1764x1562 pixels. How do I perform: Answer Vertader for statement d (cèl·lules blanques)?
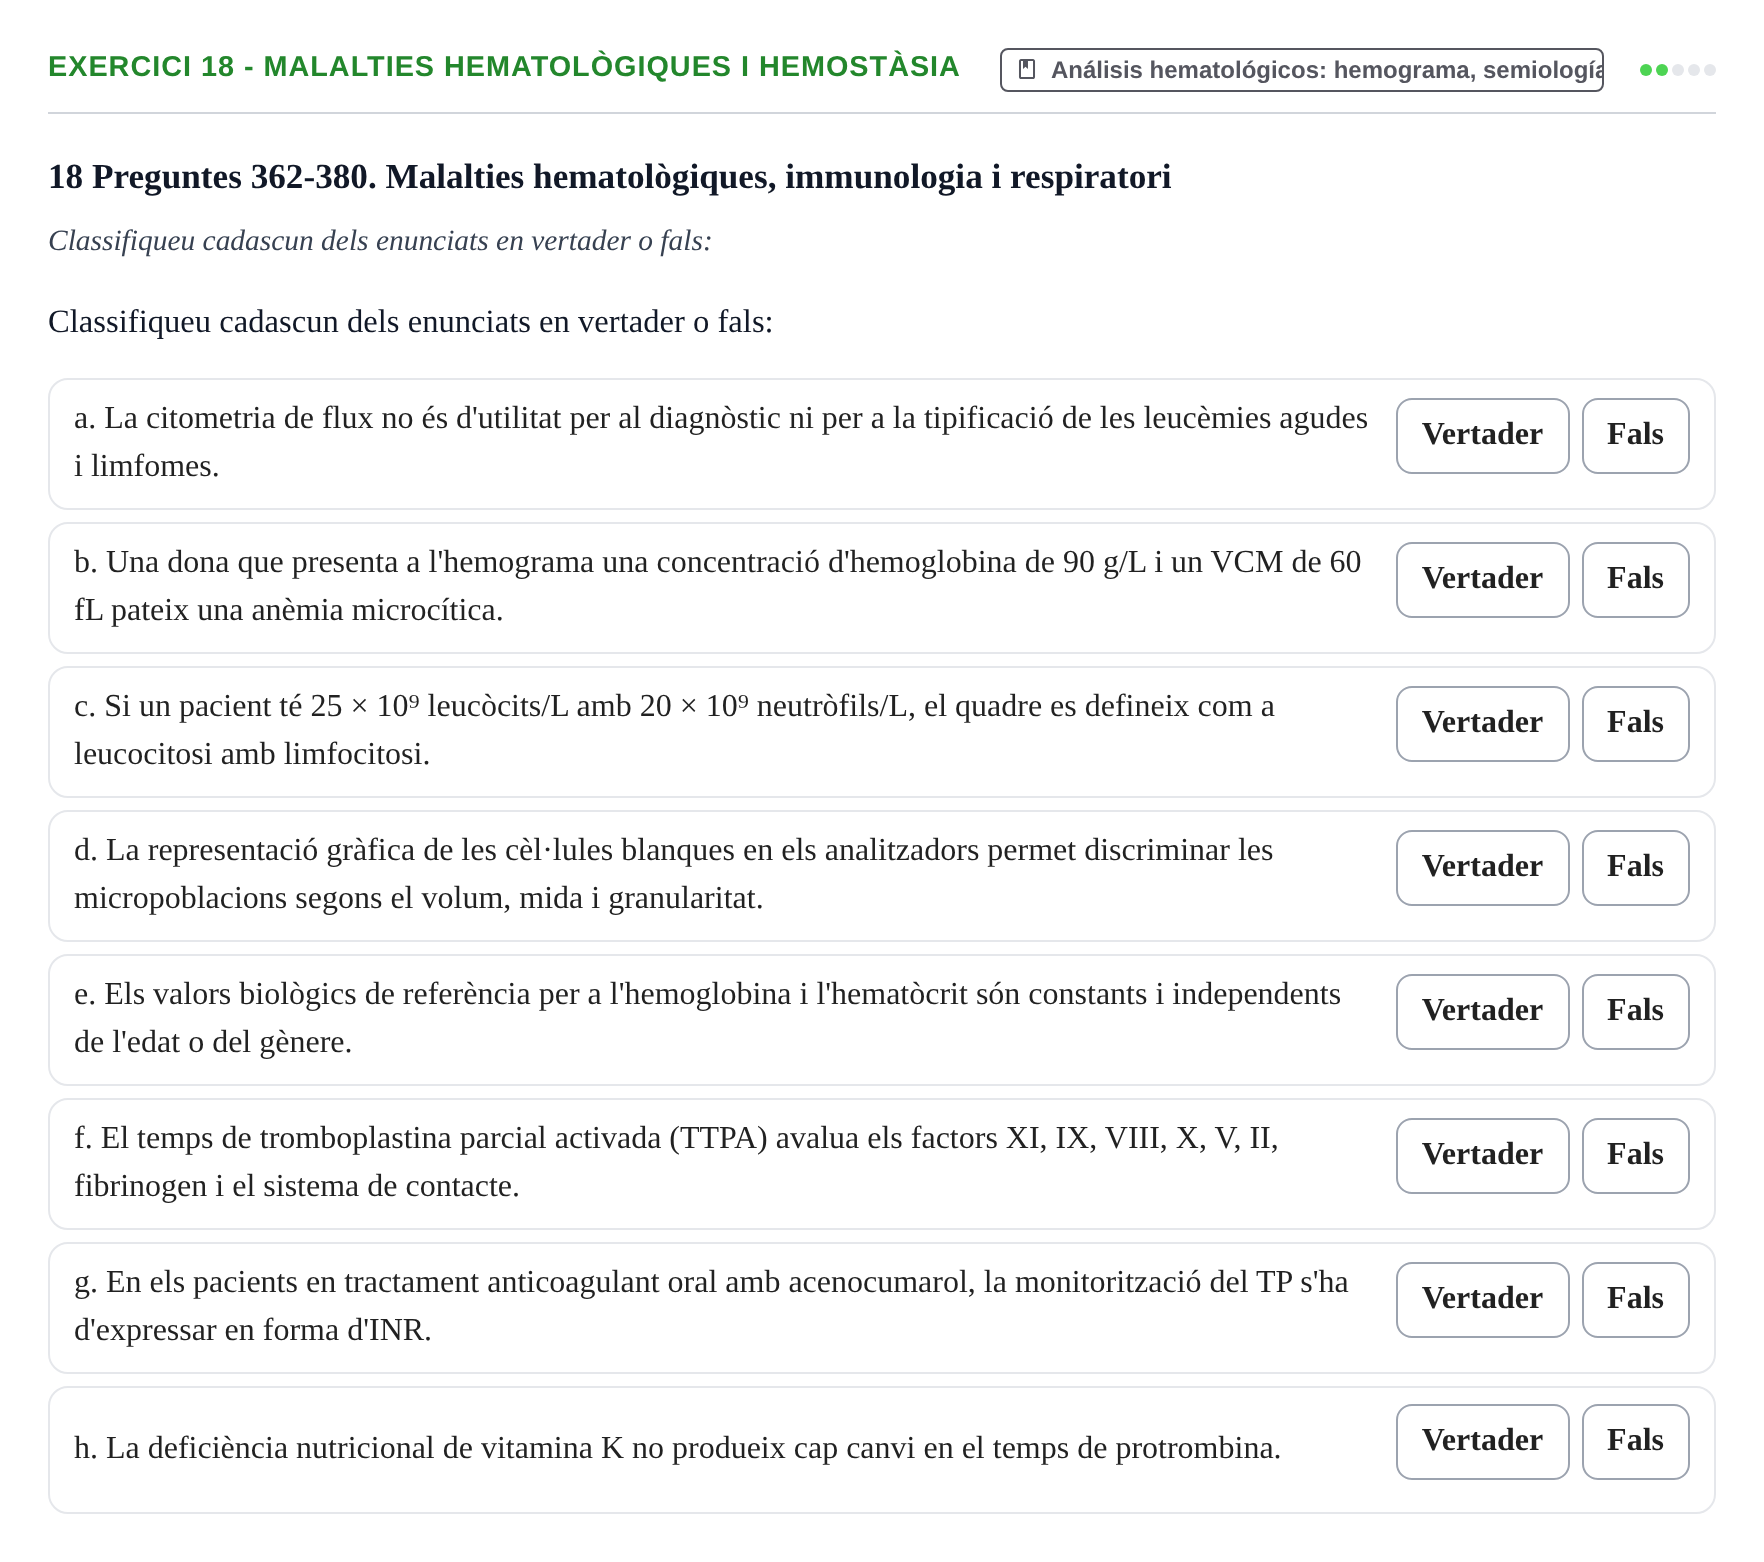pos(1482,867)
